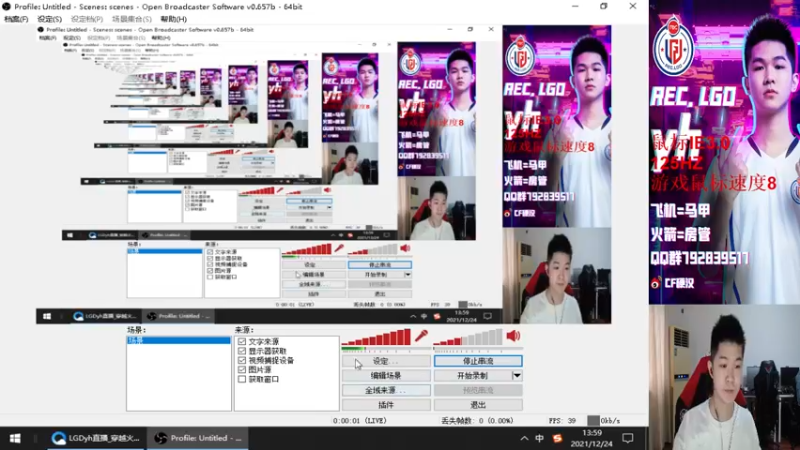800x450 pixels.
Task: Click empty area of the 来源 sources list box
Action: 286,398
